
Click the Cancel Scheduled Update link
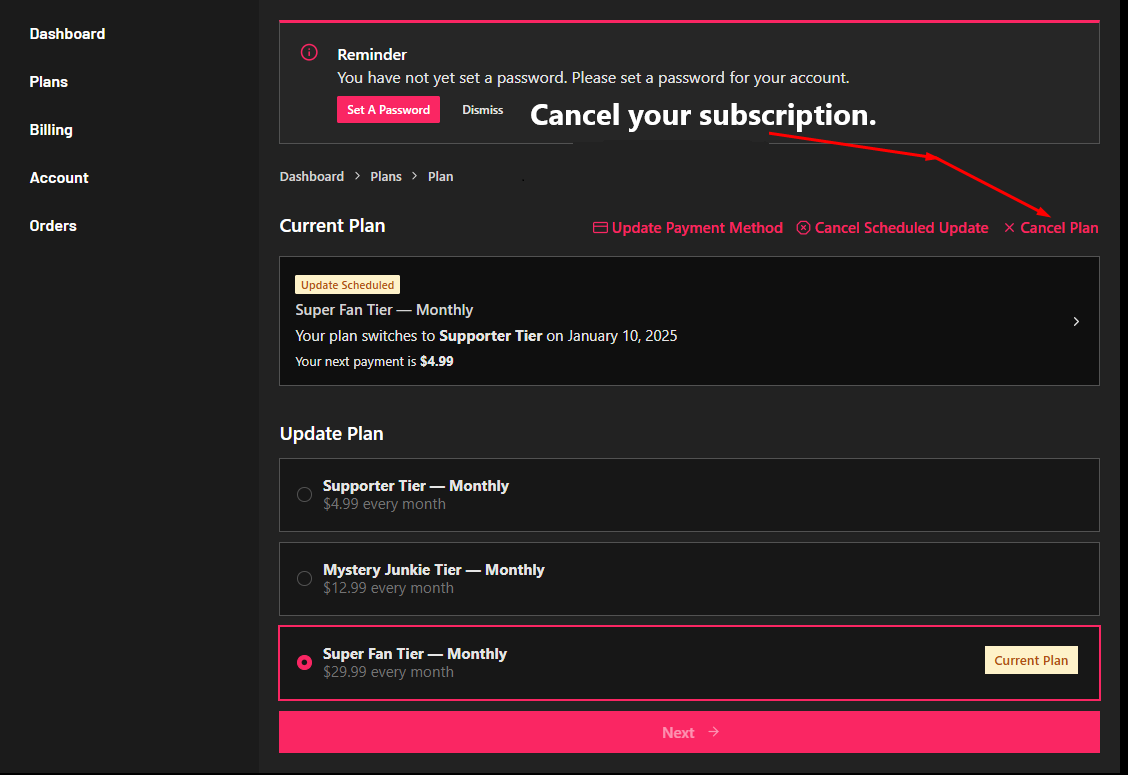pyautogui.click(x=892, y=227)
